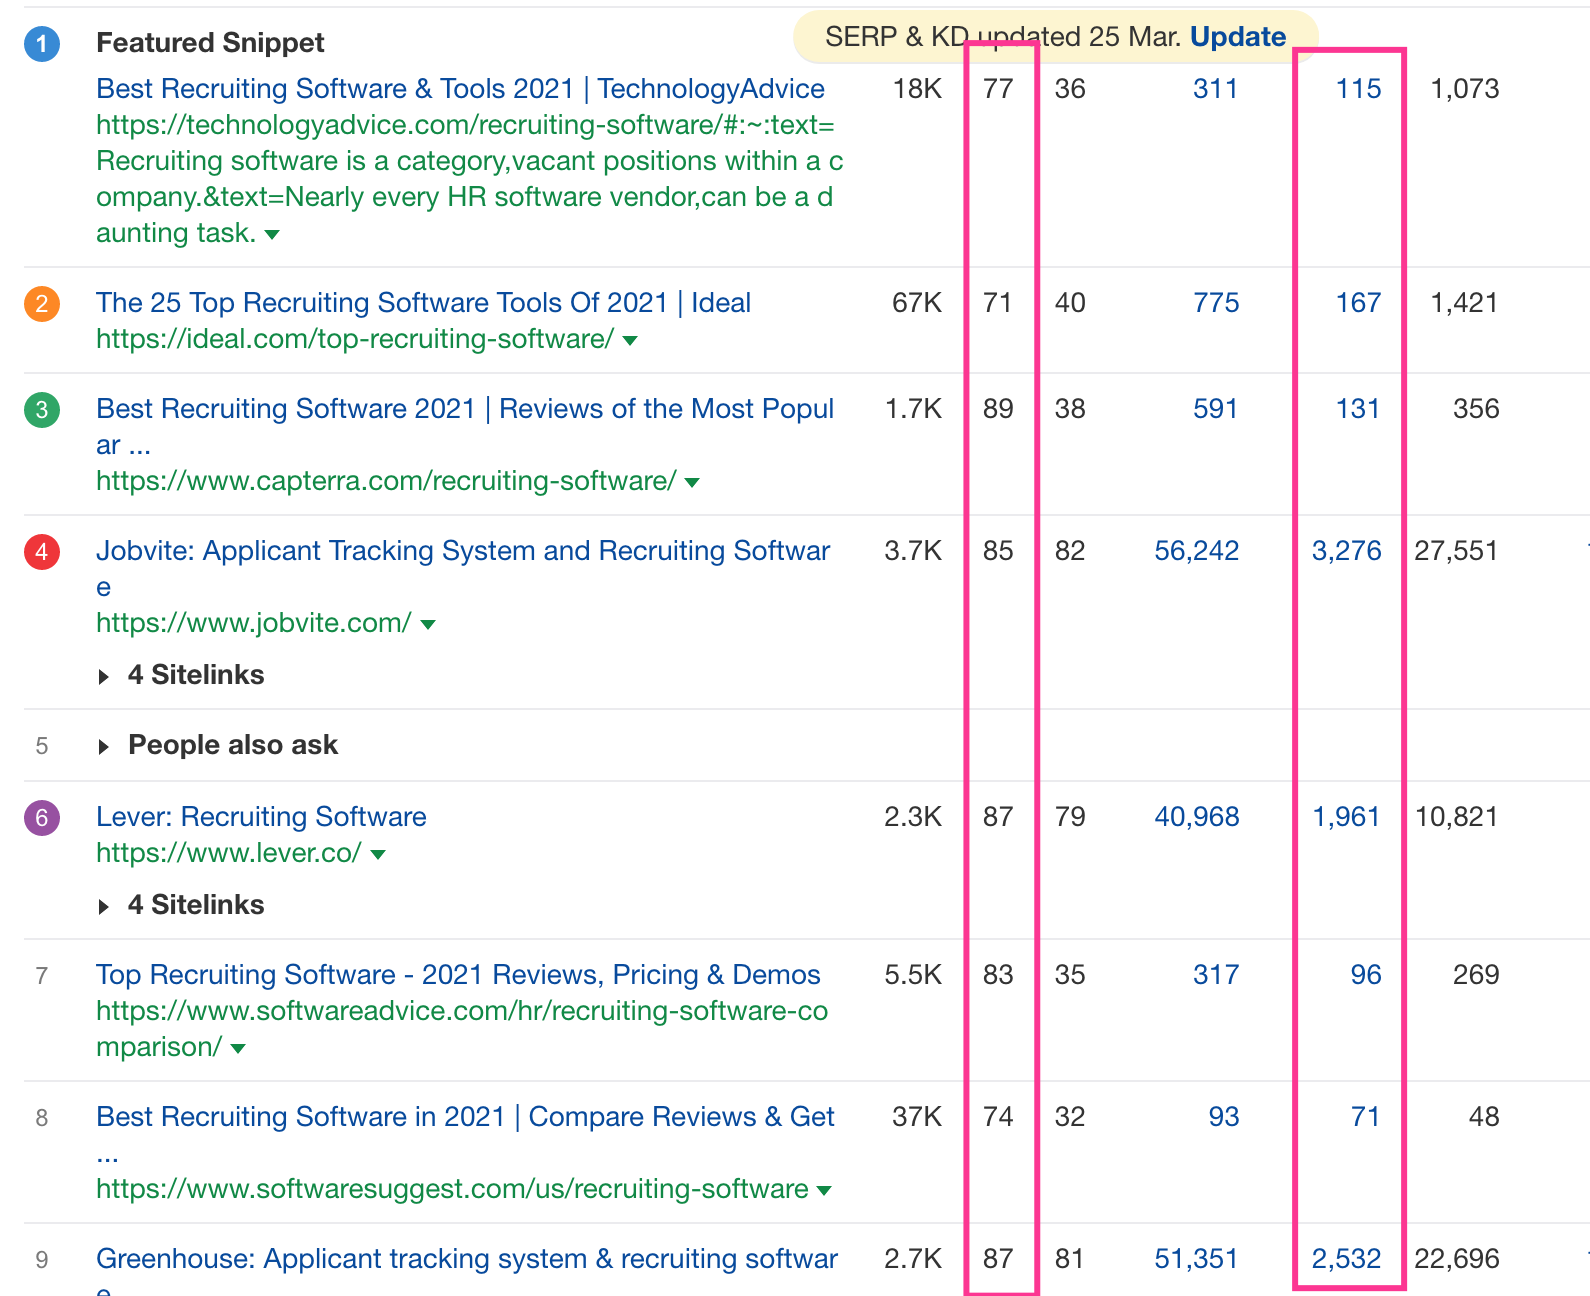This screenshot has height=1296, width=1590.
Task: Click the 96 link in the softwareadvice row
Action: (1366, 975)
